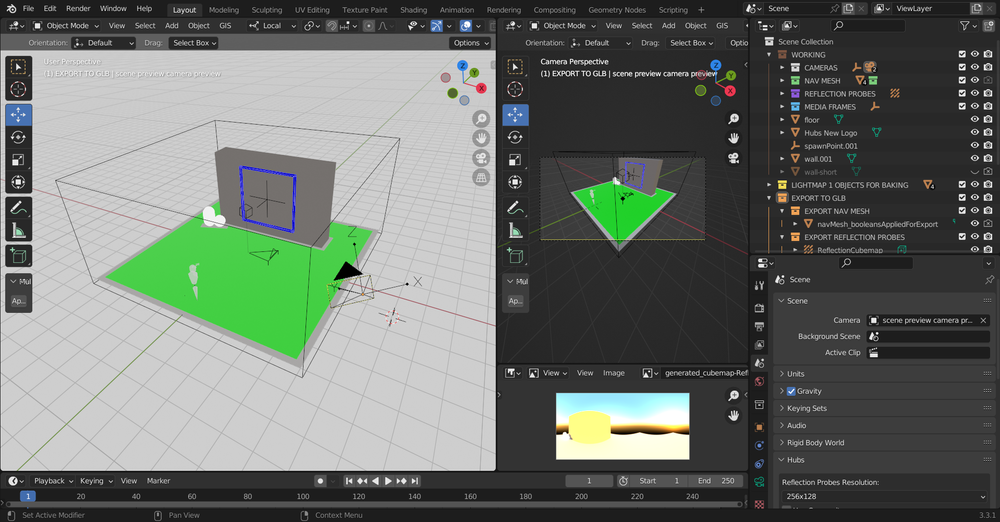1000x522 pixels.
Task: Select the Measure tool in User Perspective viewport
Action: pos(18,230)
